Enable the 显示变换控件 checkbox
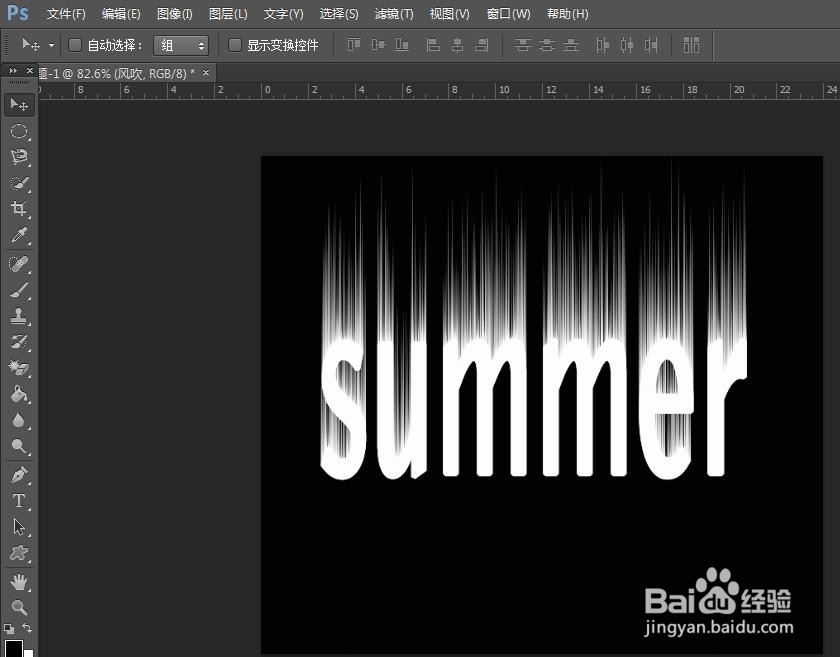 tap(234, 45)
